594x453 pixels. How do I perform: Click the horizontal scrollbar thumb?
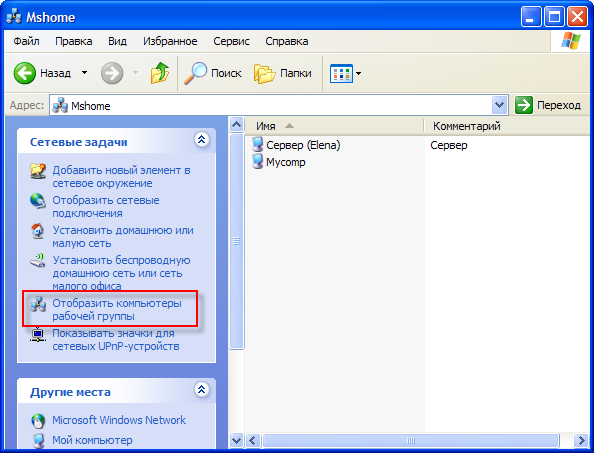coord(411,441)
